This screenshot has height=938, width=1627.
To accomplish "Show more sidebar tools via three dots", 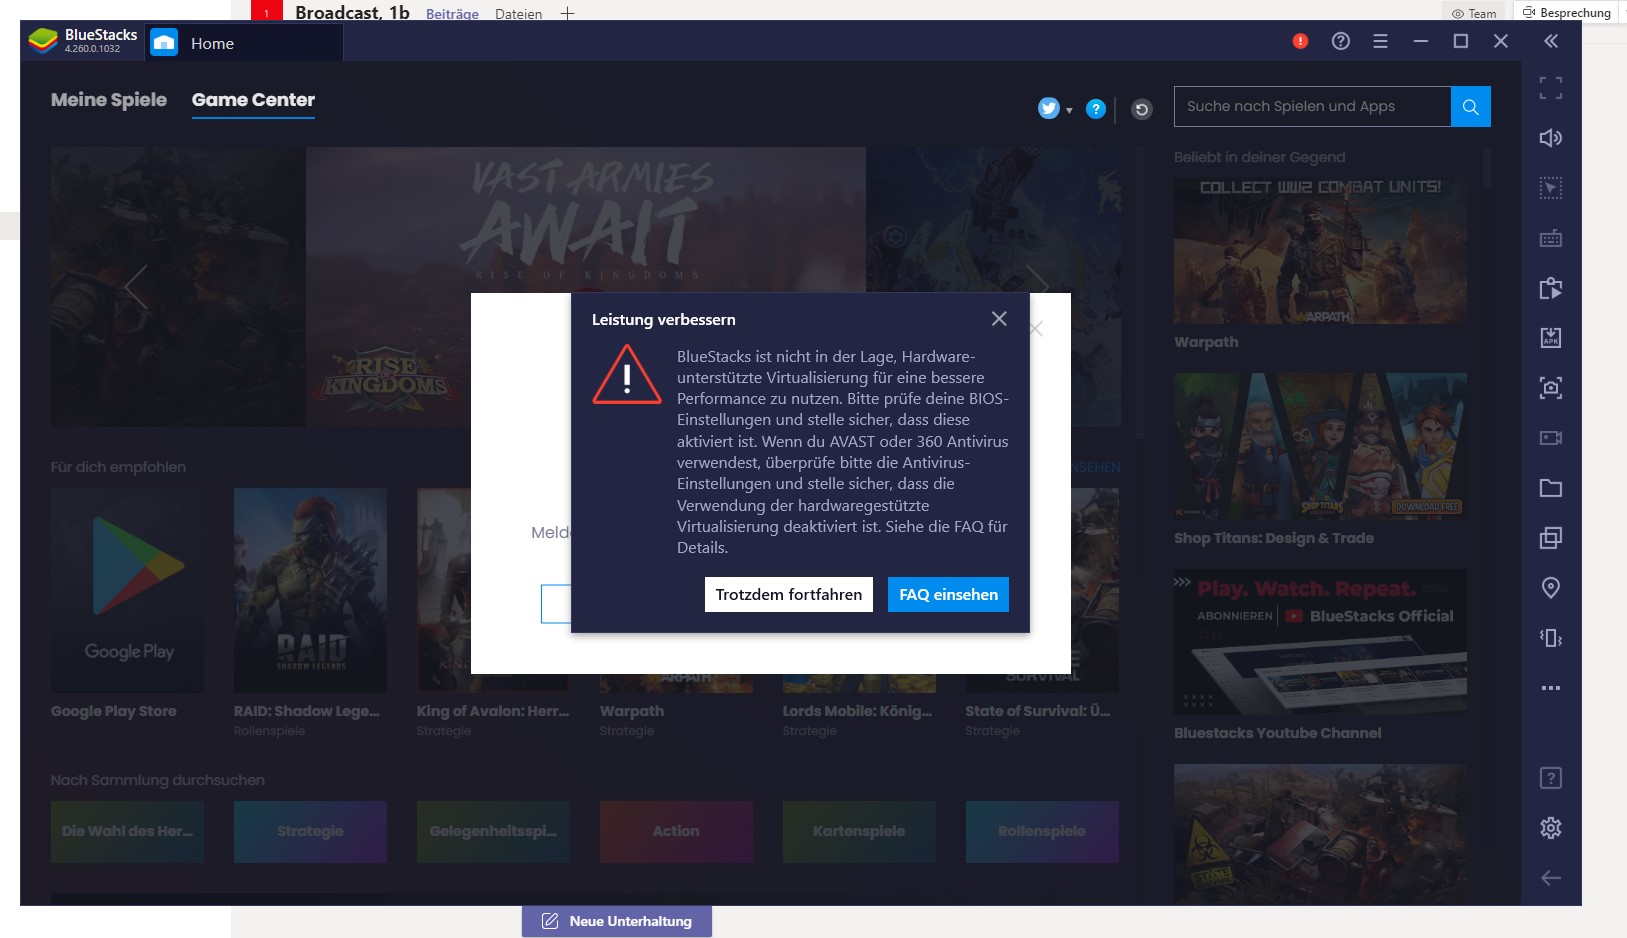I will [x=1550, y=688].
